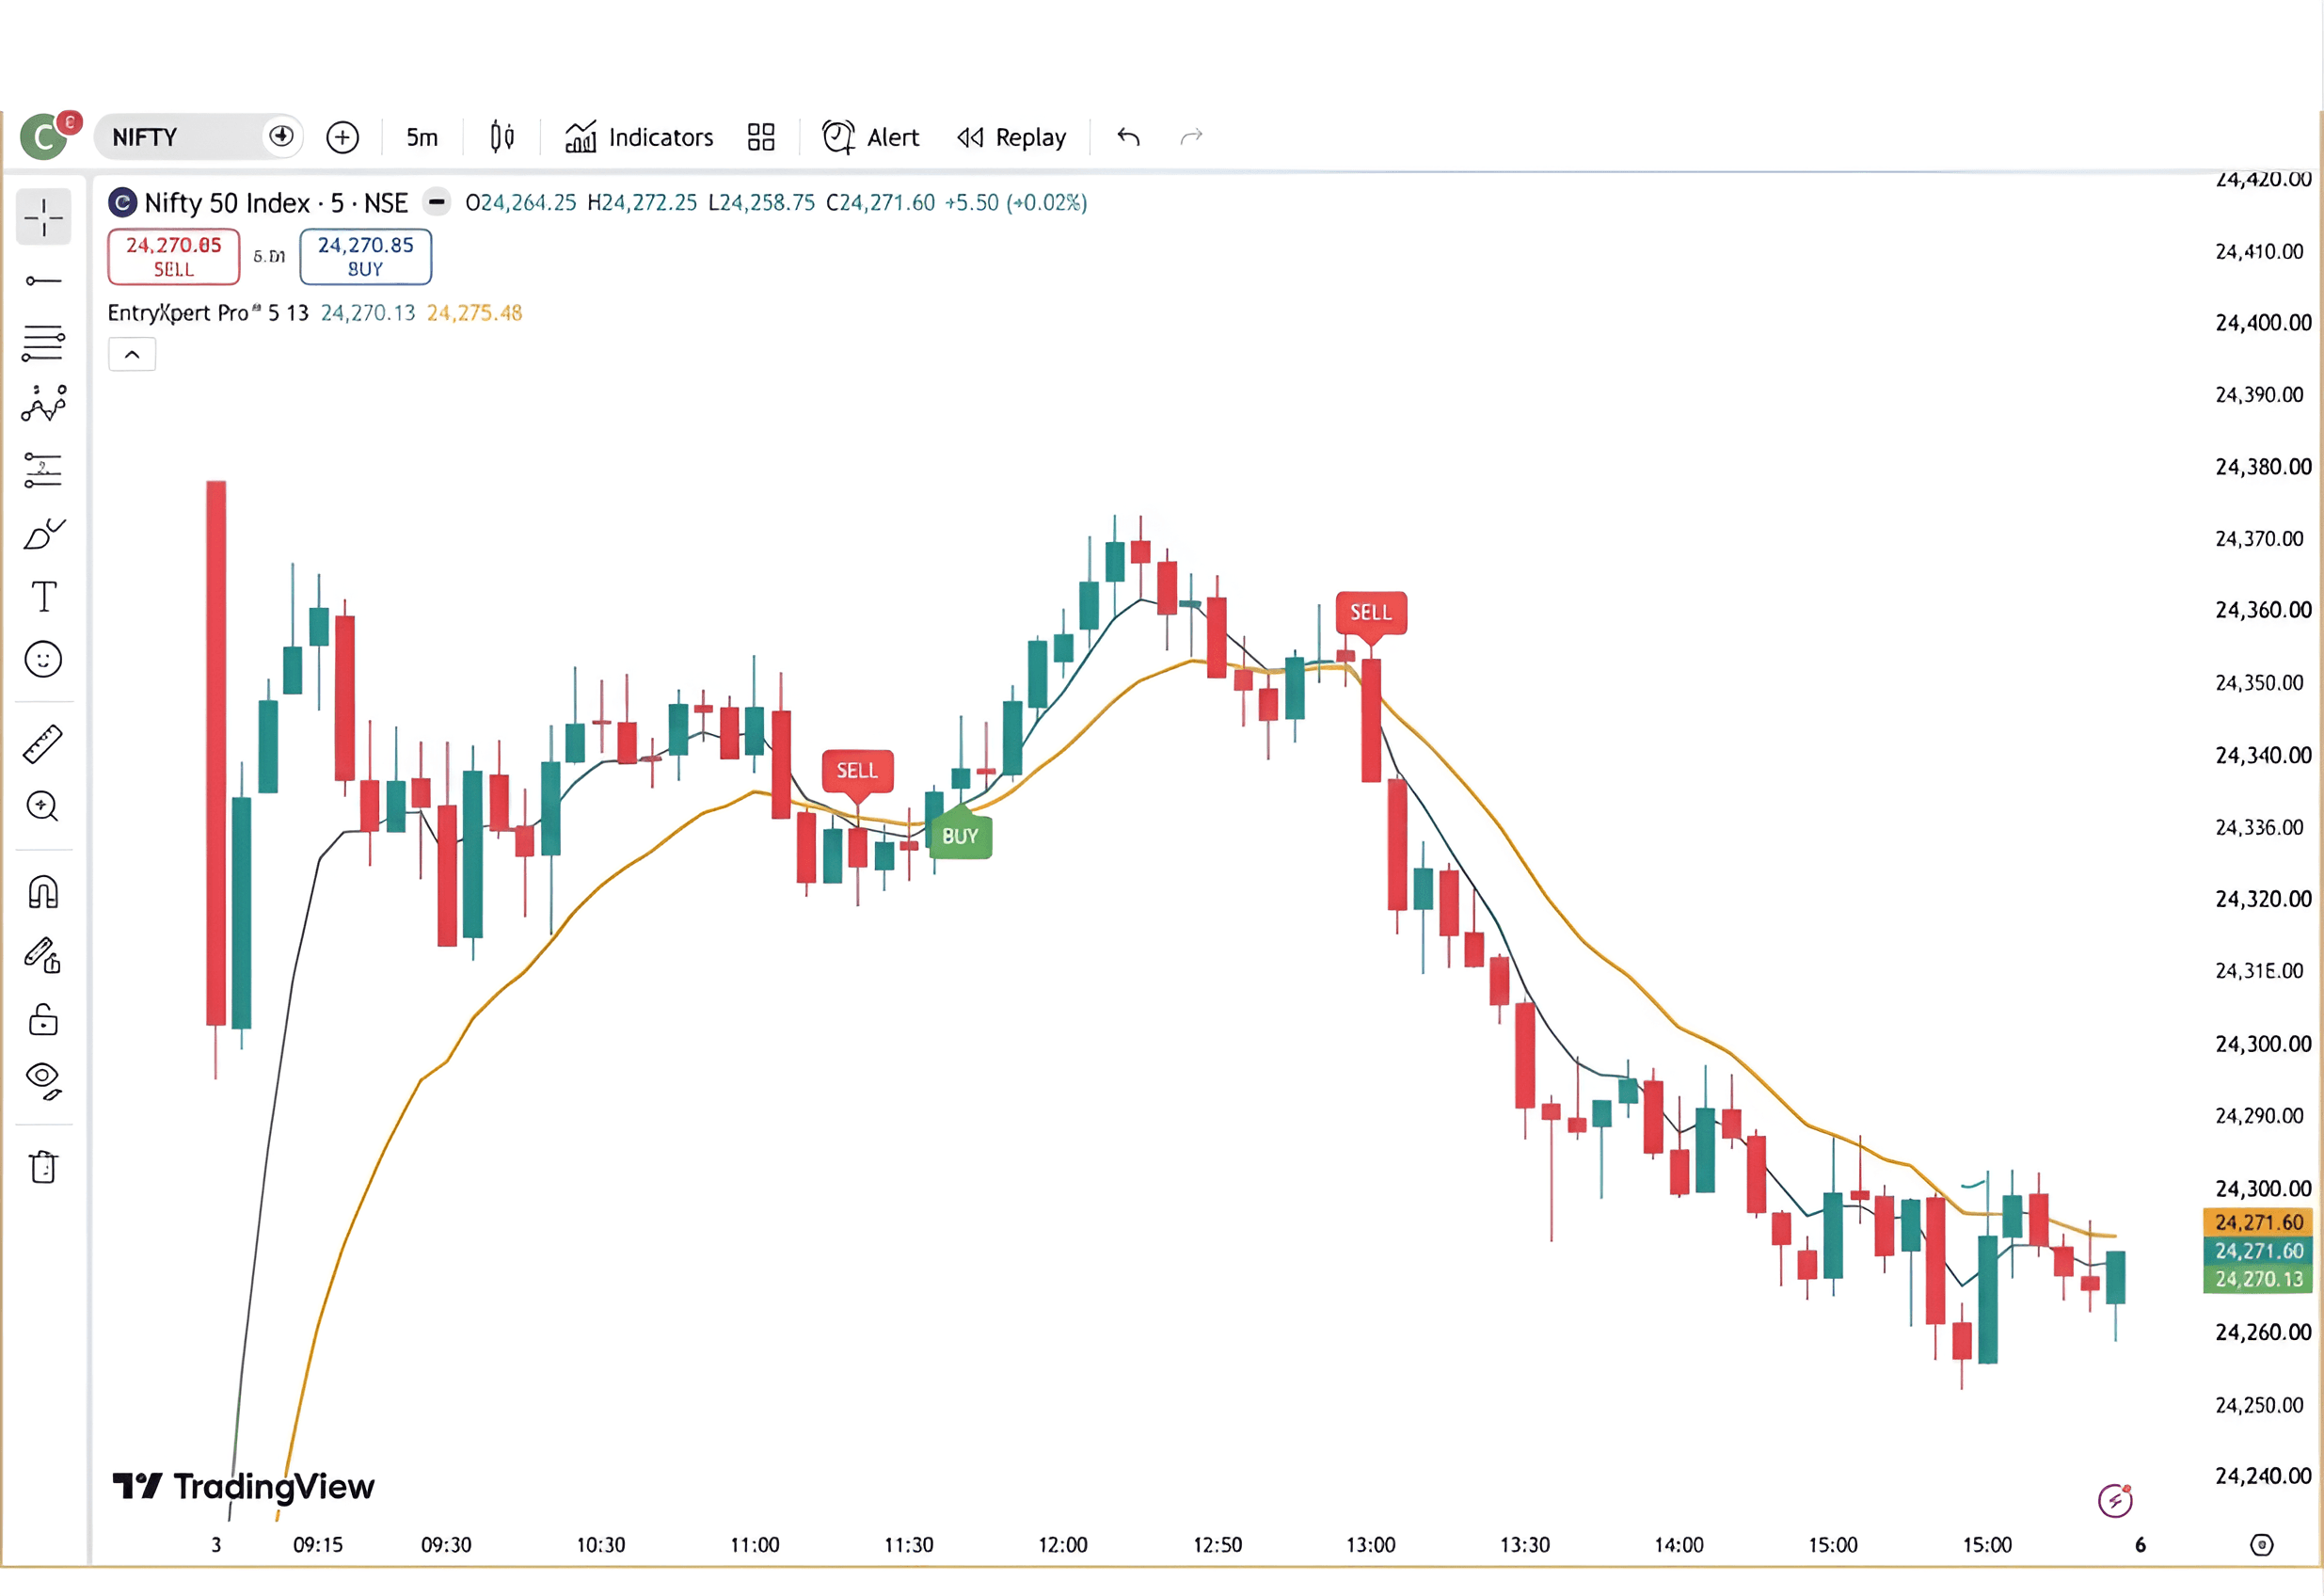Select the brush drawing tool
This screenshot has width=2324, height=1596.
click(43, 534)
